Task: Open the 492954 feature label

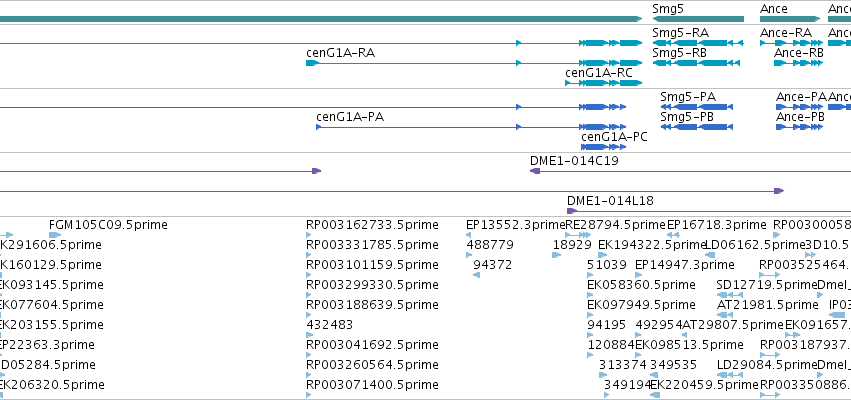Action: click(x=659, y=325)
